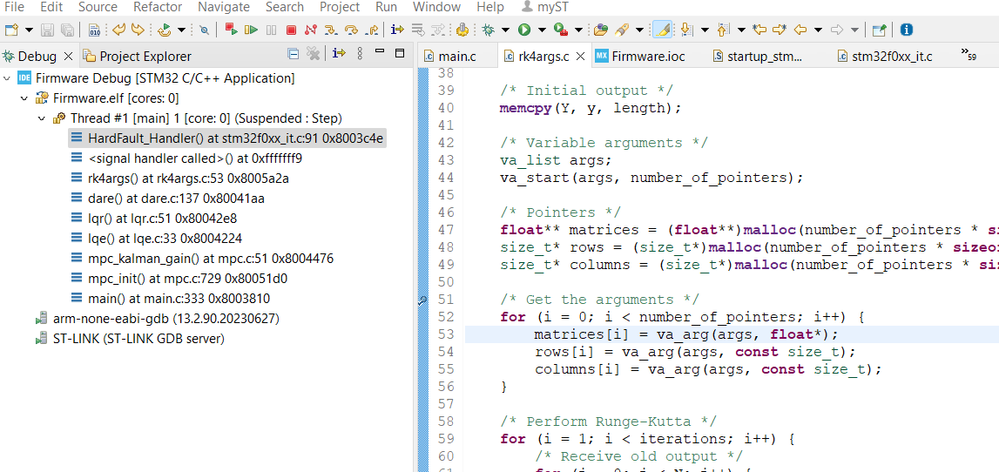This screenshot has height=472, width=999.
Task: Click the New file toolbar icon
Action: pyautogui.click(x=11, y=29)
